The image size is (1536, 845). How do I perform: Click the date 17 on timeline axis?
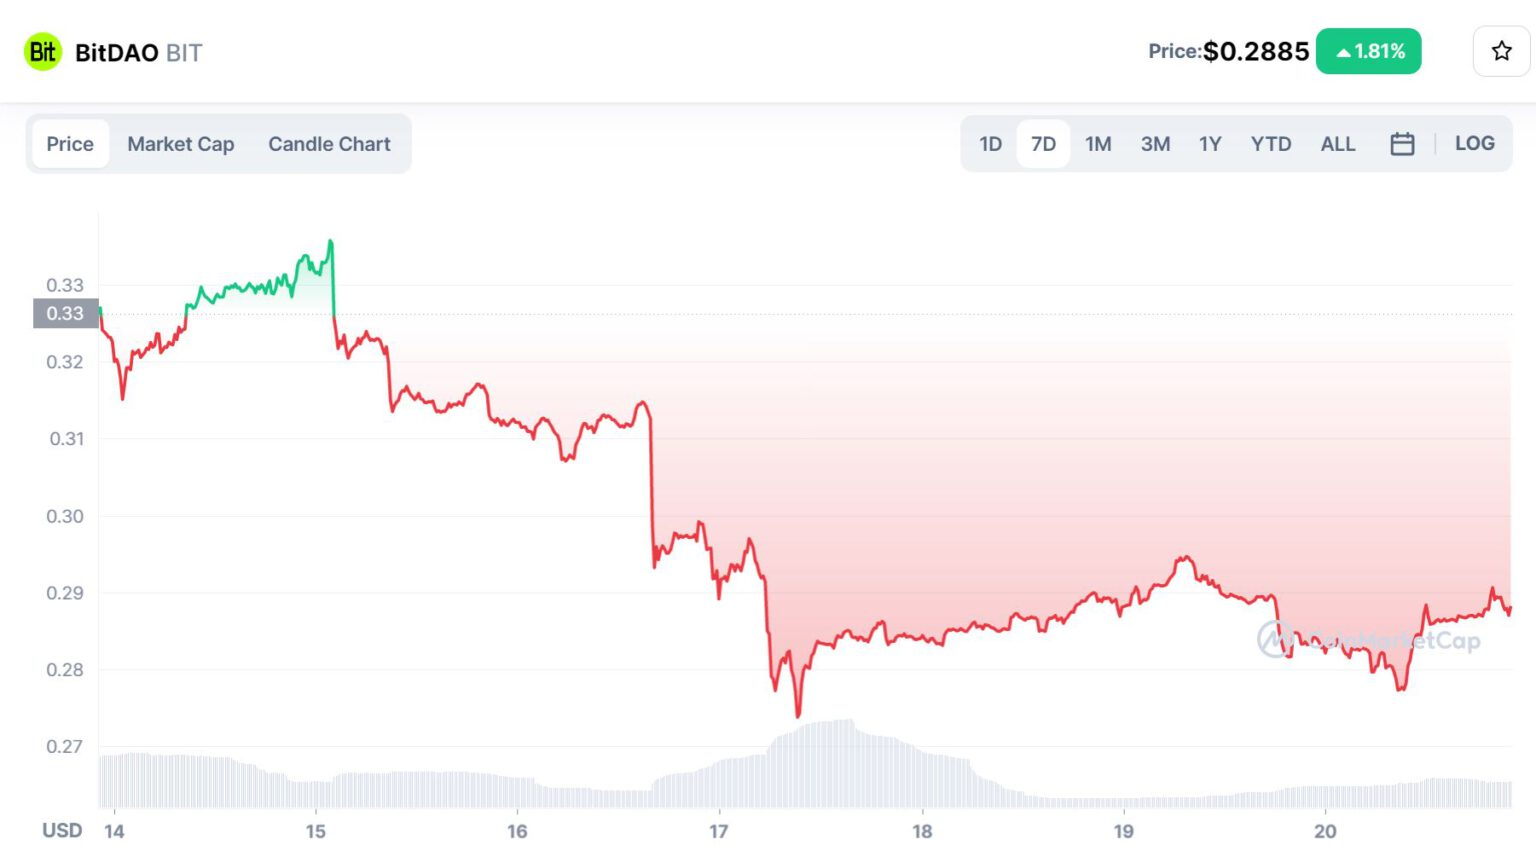pos(718,831)
